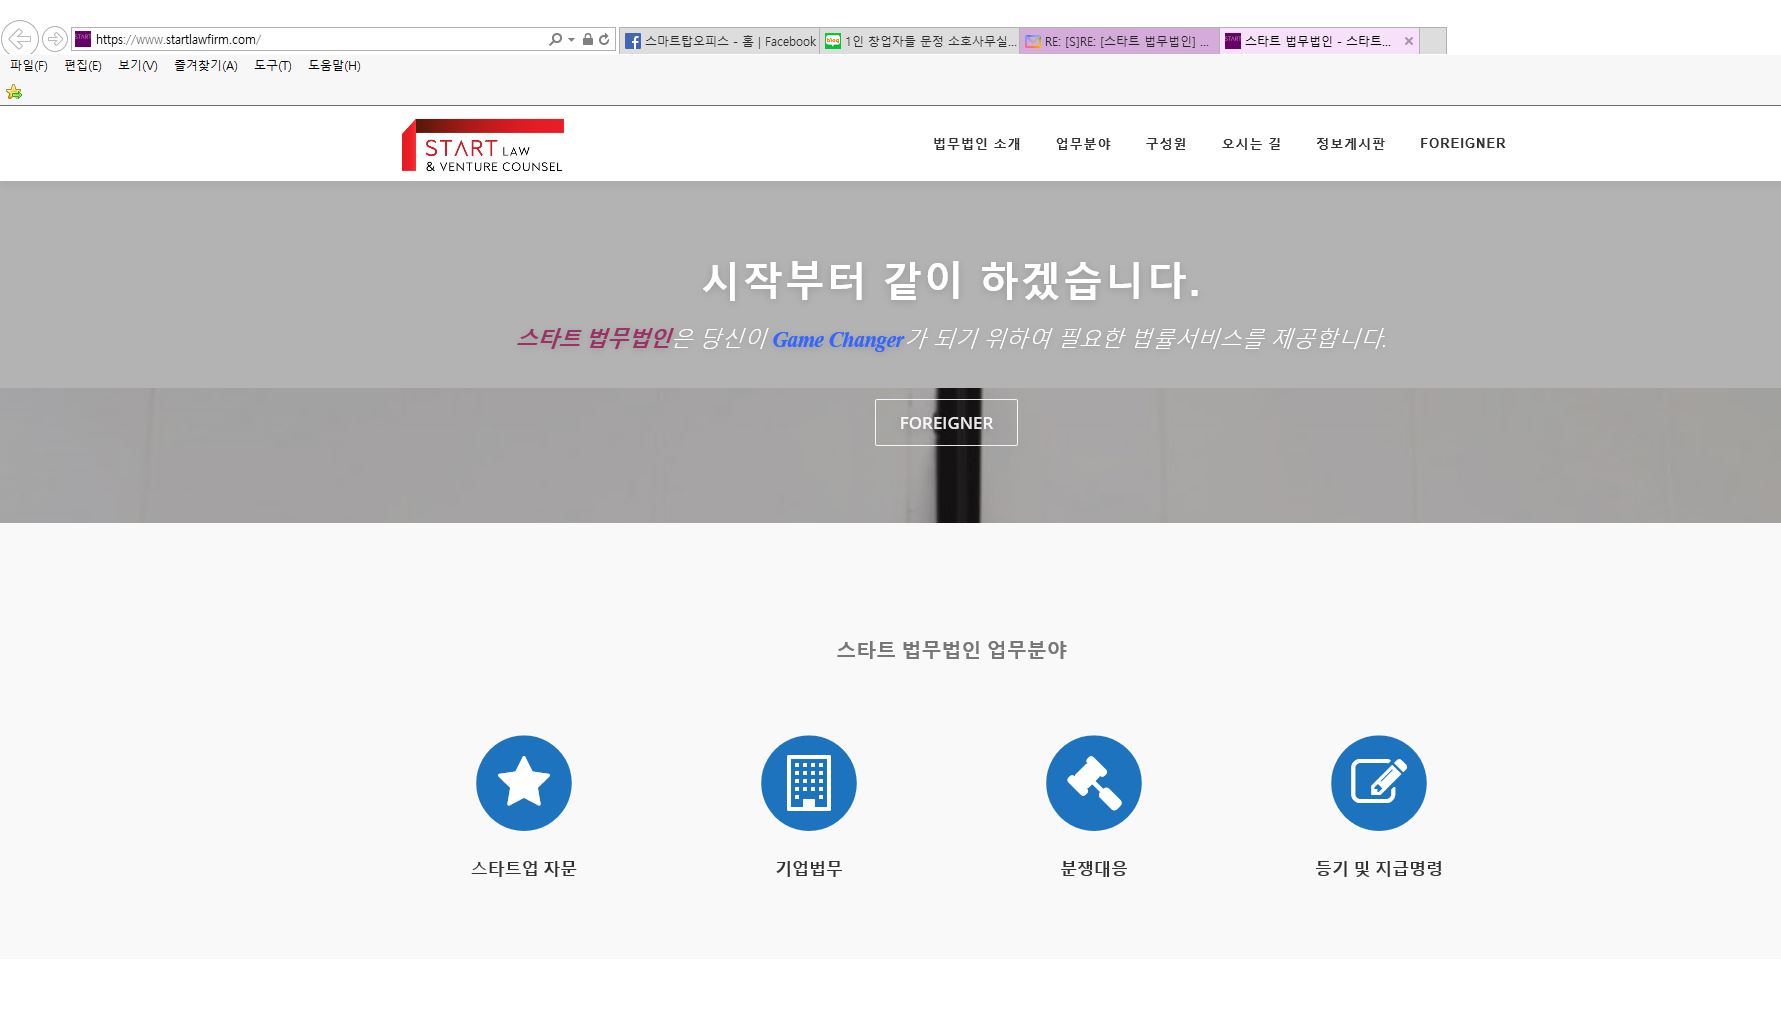Open the 편집(E) menu

click(x=83, y=66)
